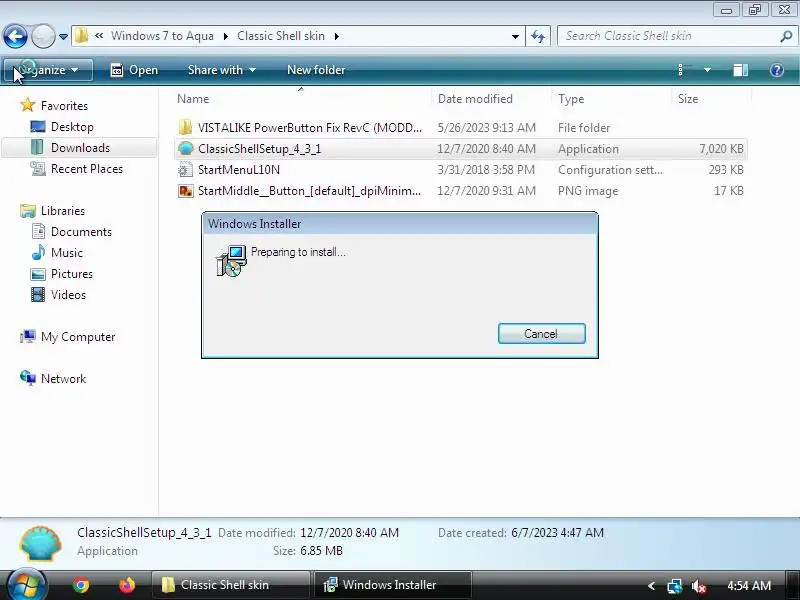The width and height of the screenshot is (800, 600).
Task: Click the VISTALIKE folder icon
Action: (185, 127)
